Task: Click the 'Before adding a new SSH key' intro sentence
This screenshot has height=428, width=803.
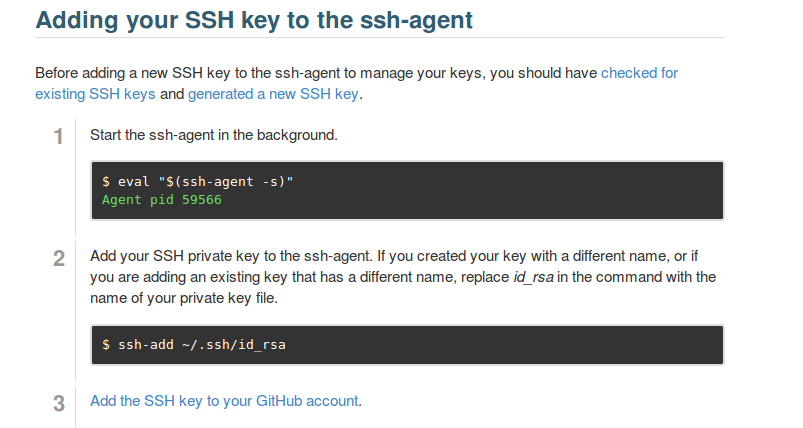Action: coord(200,73)
